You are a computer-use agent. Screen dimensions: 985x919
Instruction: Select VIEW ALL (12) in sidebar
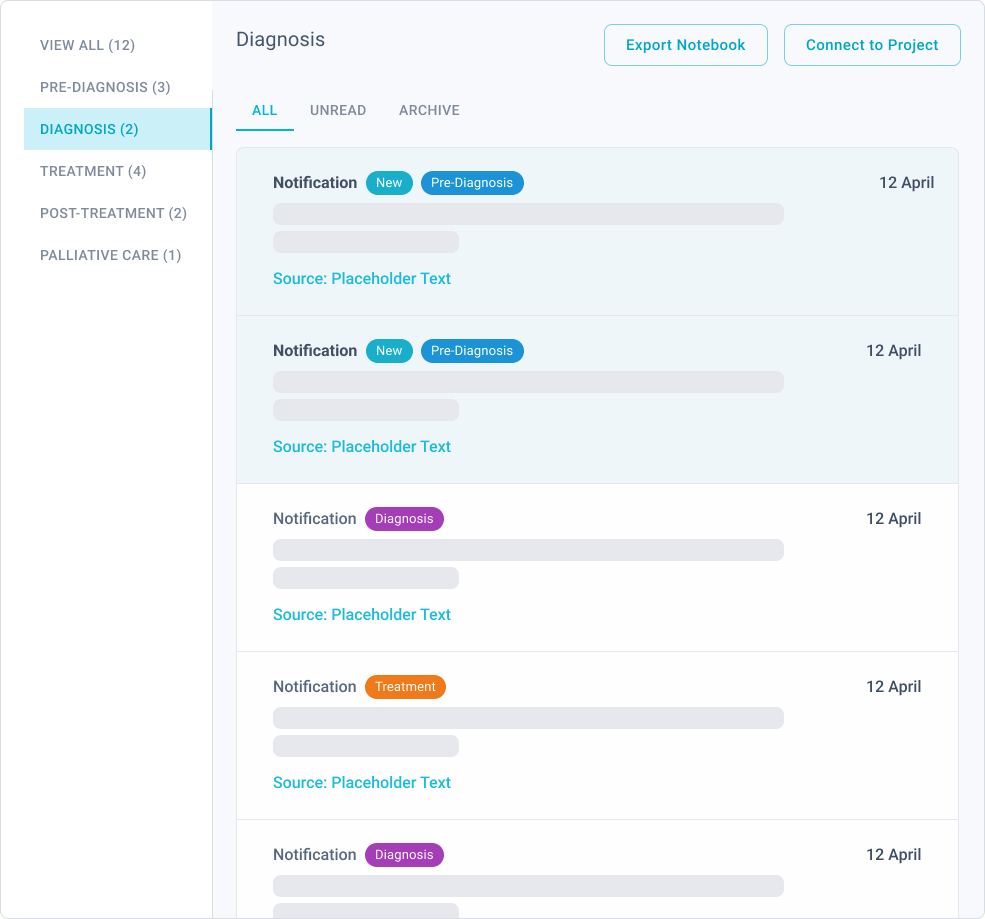(x=87, y=45)
